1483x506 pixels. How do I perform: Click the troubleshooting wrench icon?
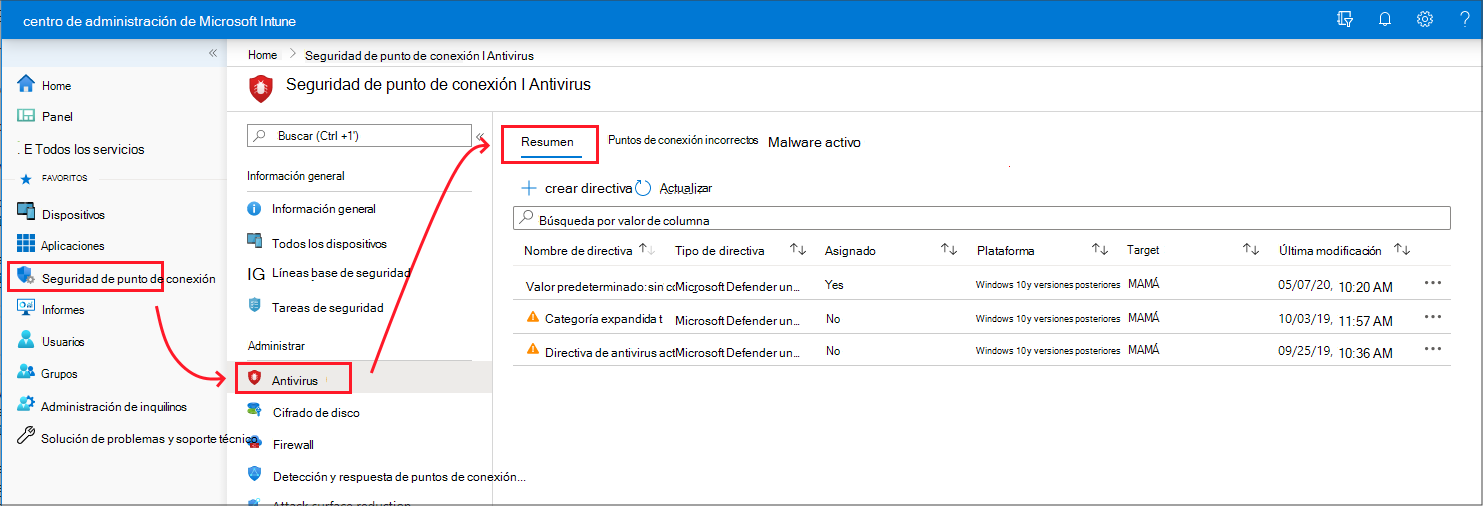[27, 437]
